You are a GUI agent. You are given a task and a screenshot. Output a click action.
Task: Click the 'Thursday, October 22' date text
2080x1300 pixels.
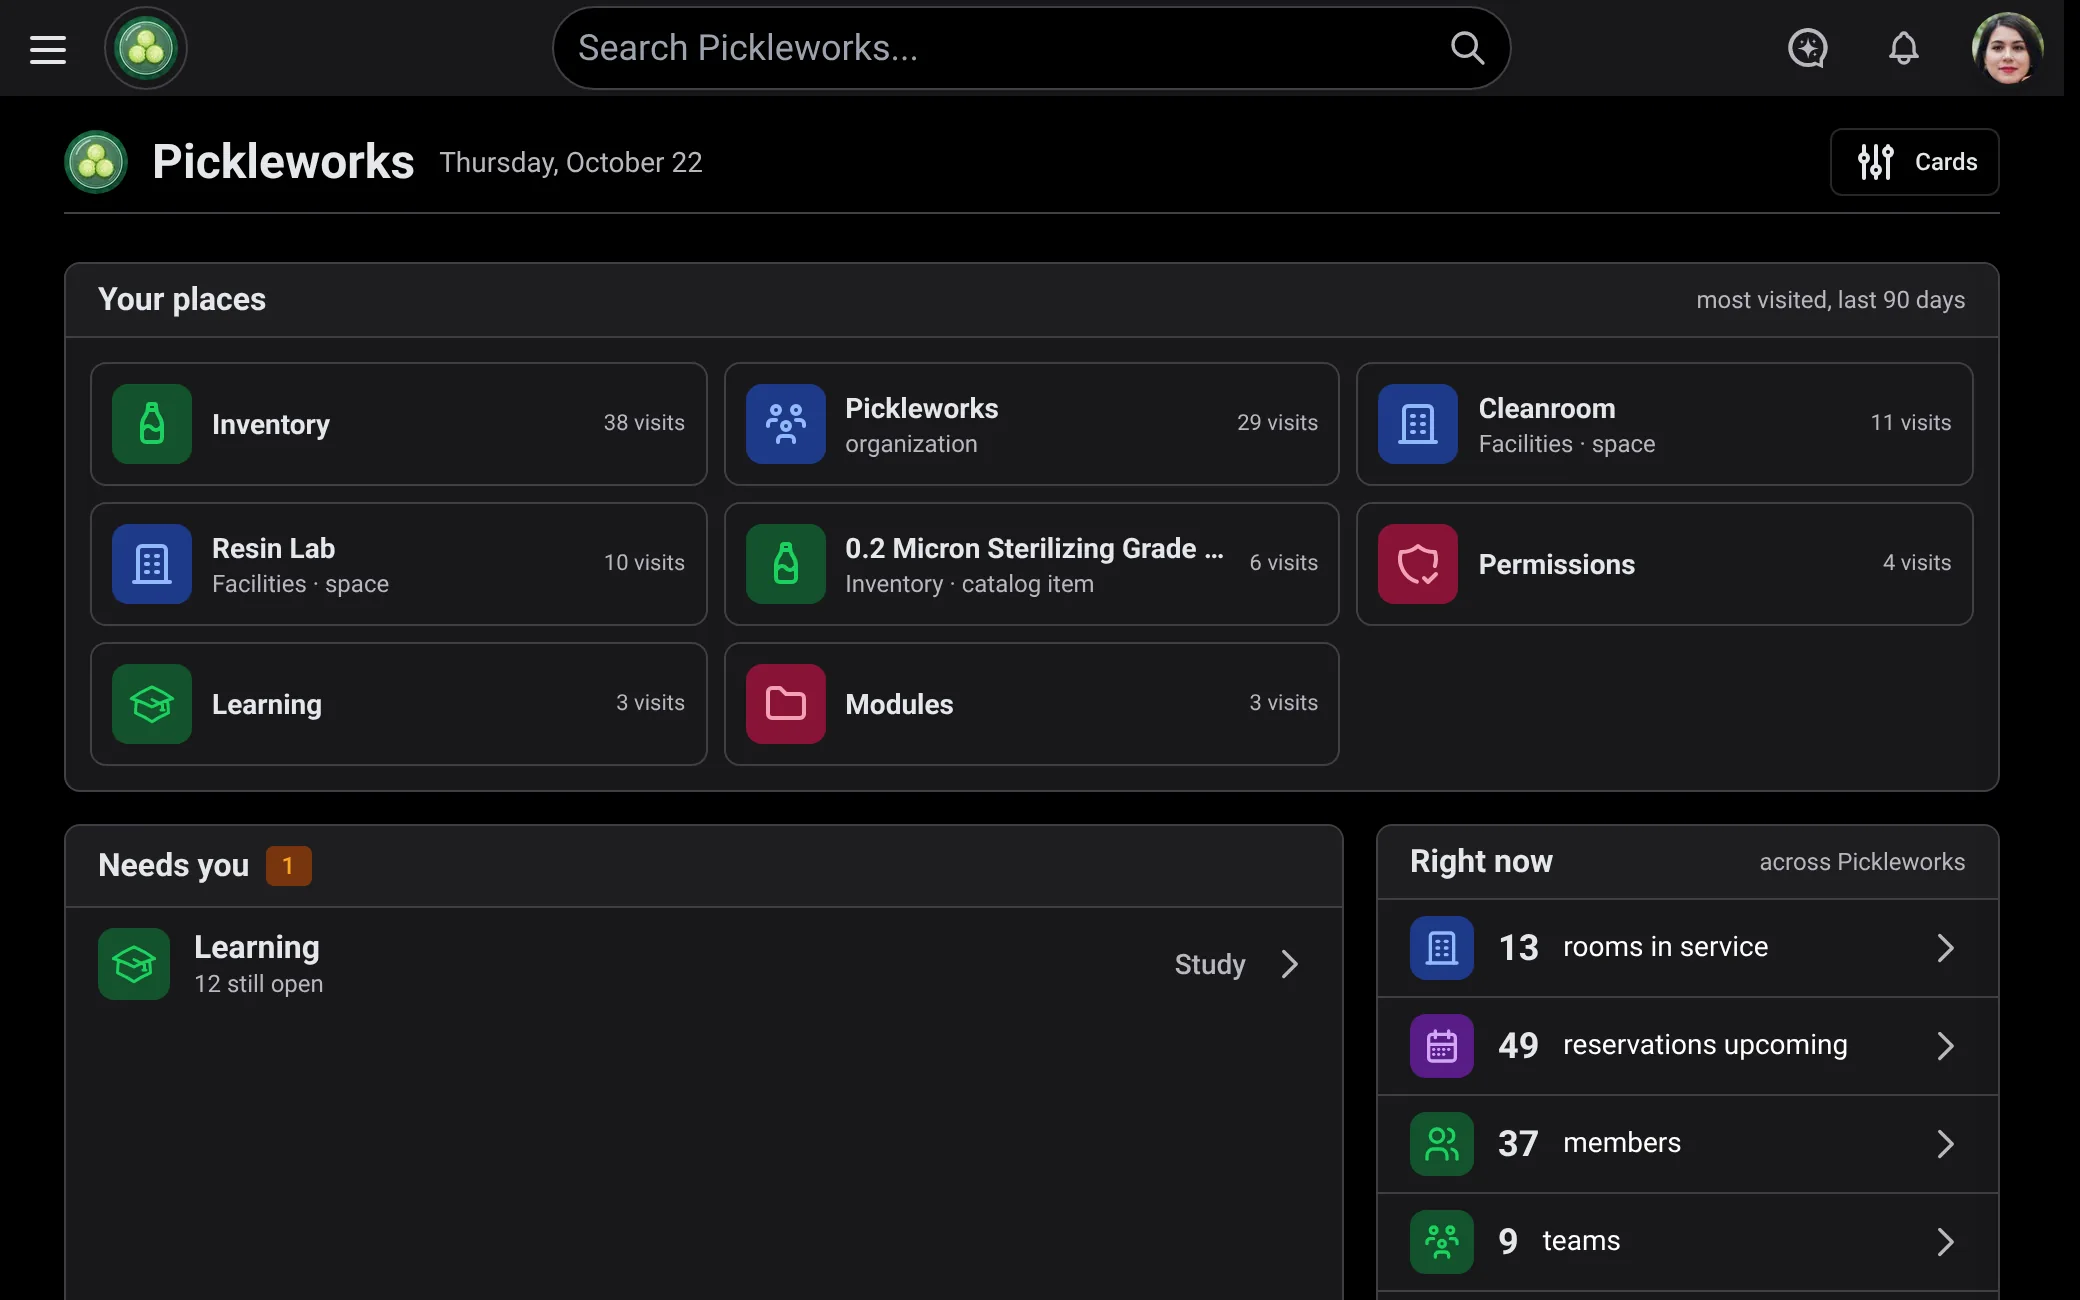click(571, 162)
